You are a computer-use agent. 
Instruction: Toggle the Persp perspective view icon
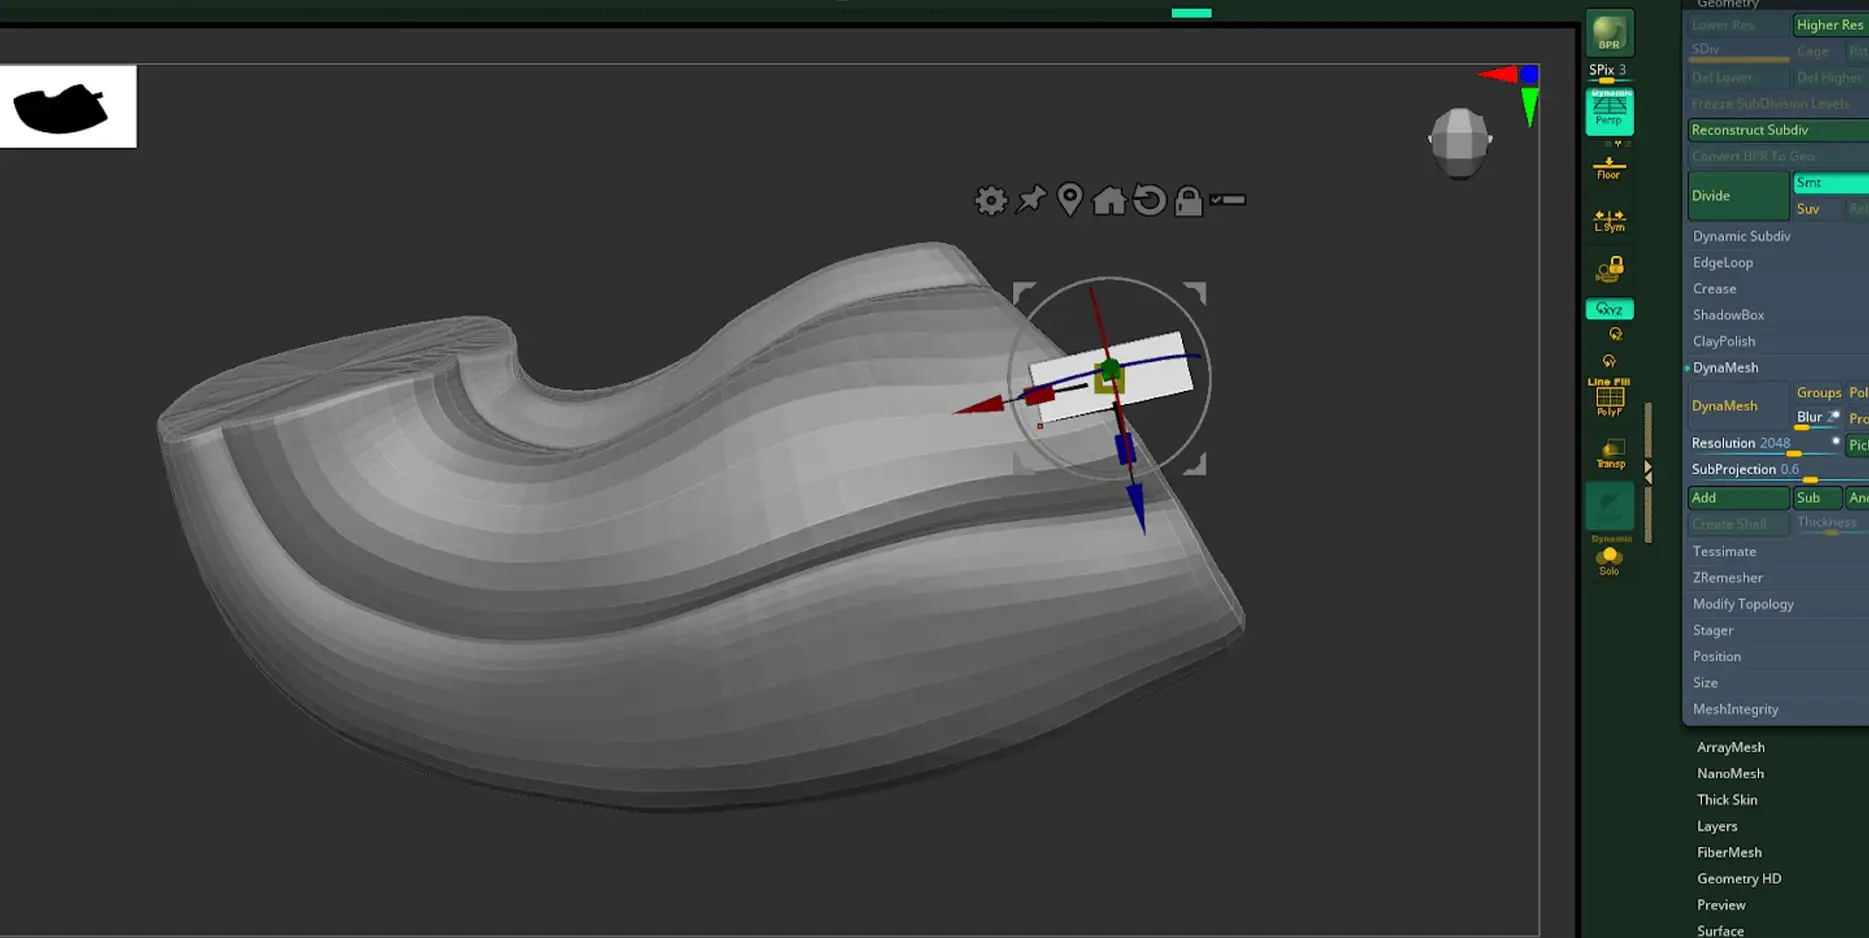pos(1609,111)
